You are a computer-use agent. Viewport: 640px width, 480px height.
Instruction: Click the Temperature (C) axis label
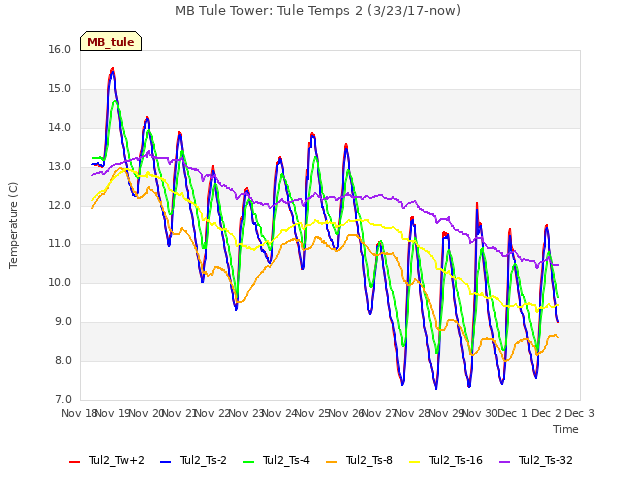click(13, 225)
